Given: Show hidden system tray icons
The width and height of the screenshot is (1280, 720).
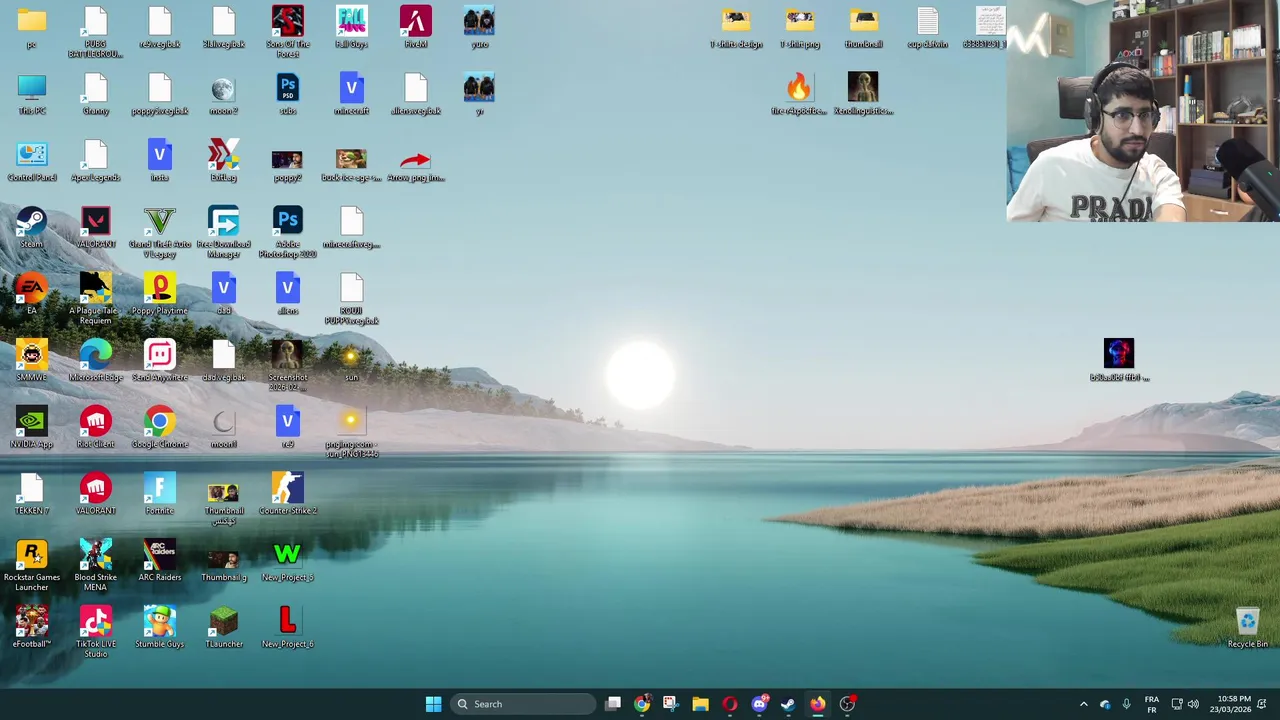Looking at the screenshot, I should tap(1083, 704).
